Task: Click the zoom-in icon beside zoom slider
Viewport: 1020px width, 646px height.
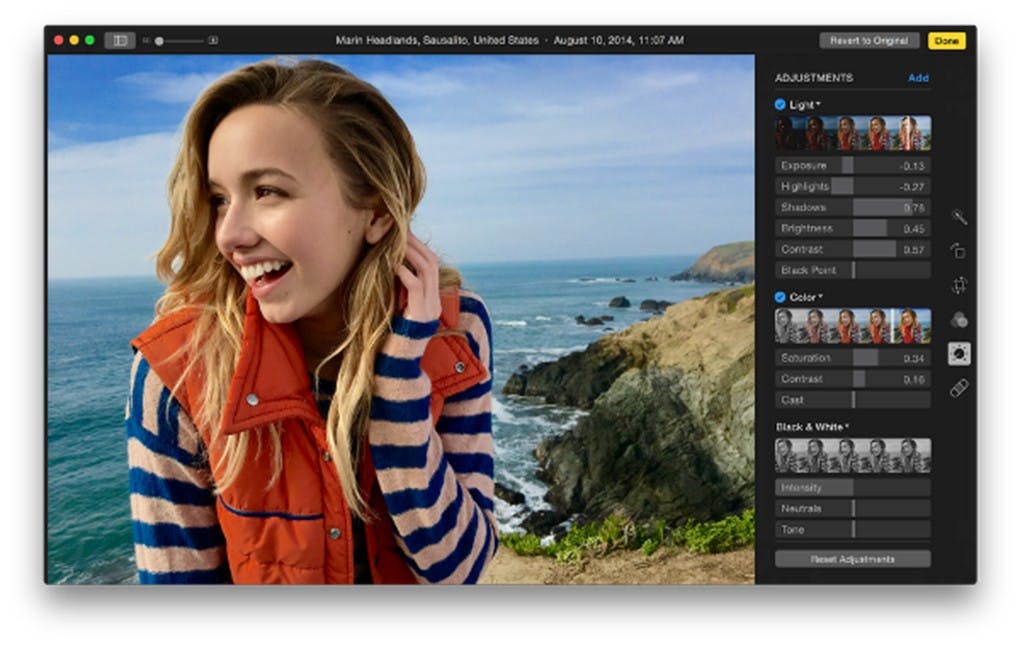Action: [x=213, y=41]
